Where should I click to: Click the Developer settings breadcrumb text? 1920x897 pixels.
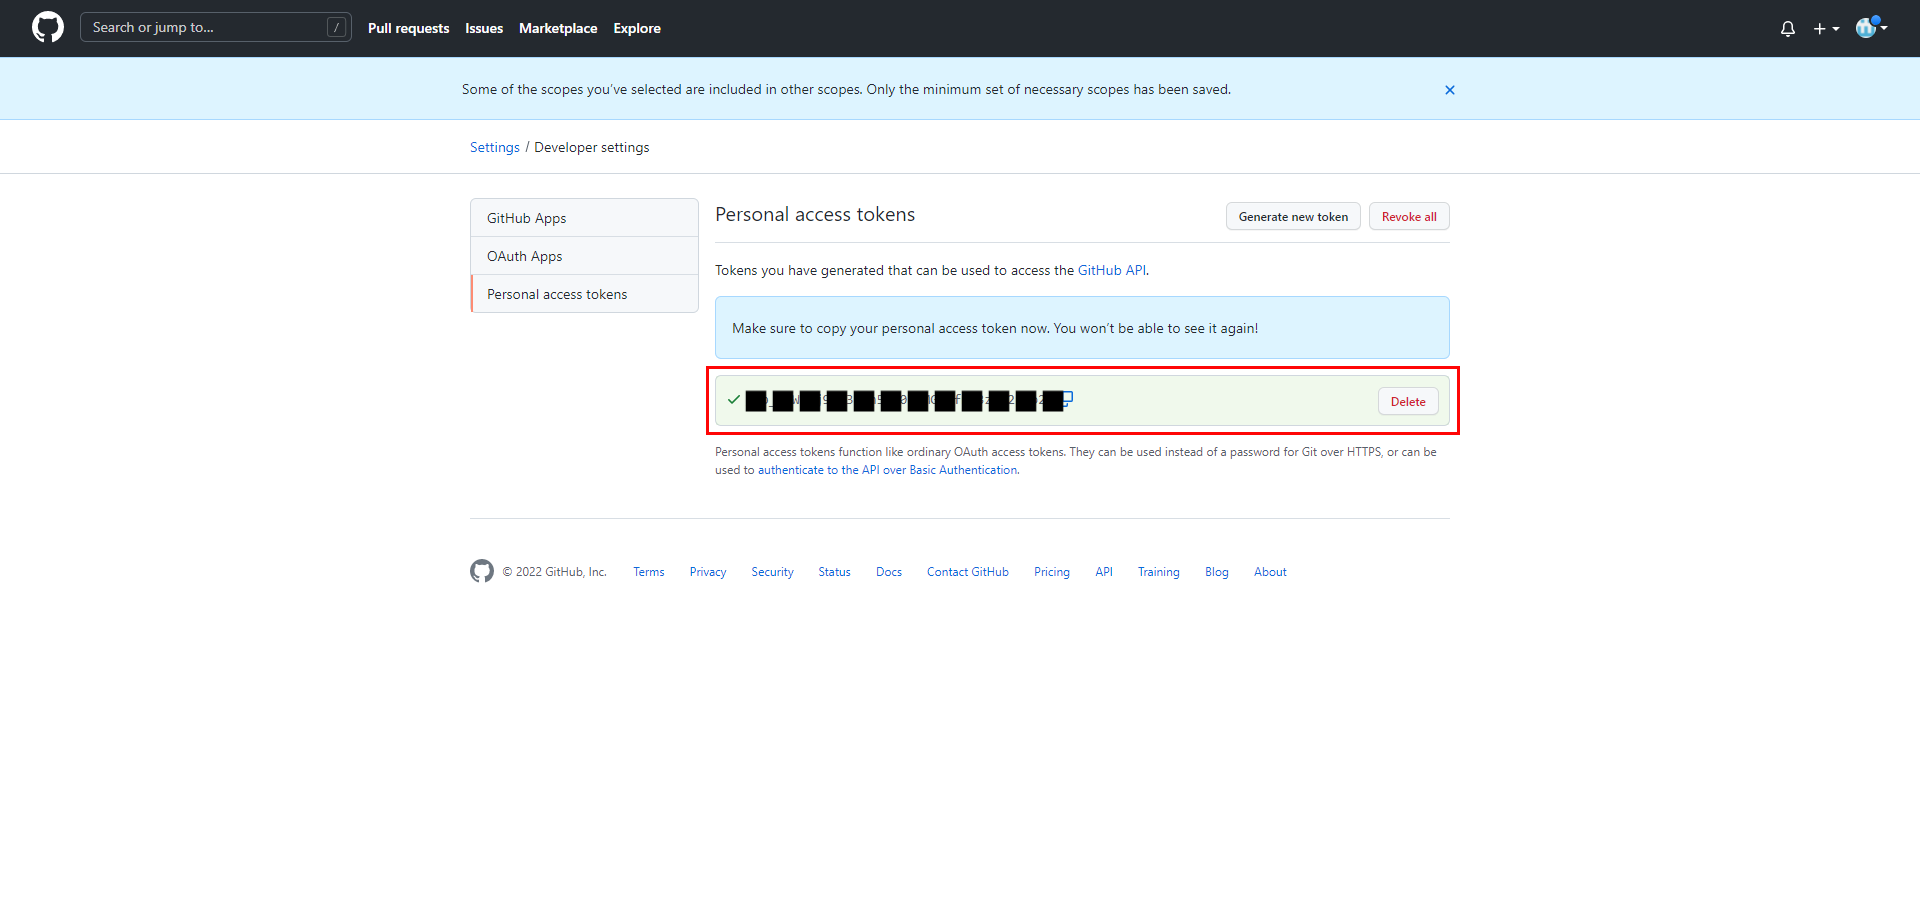592,147
